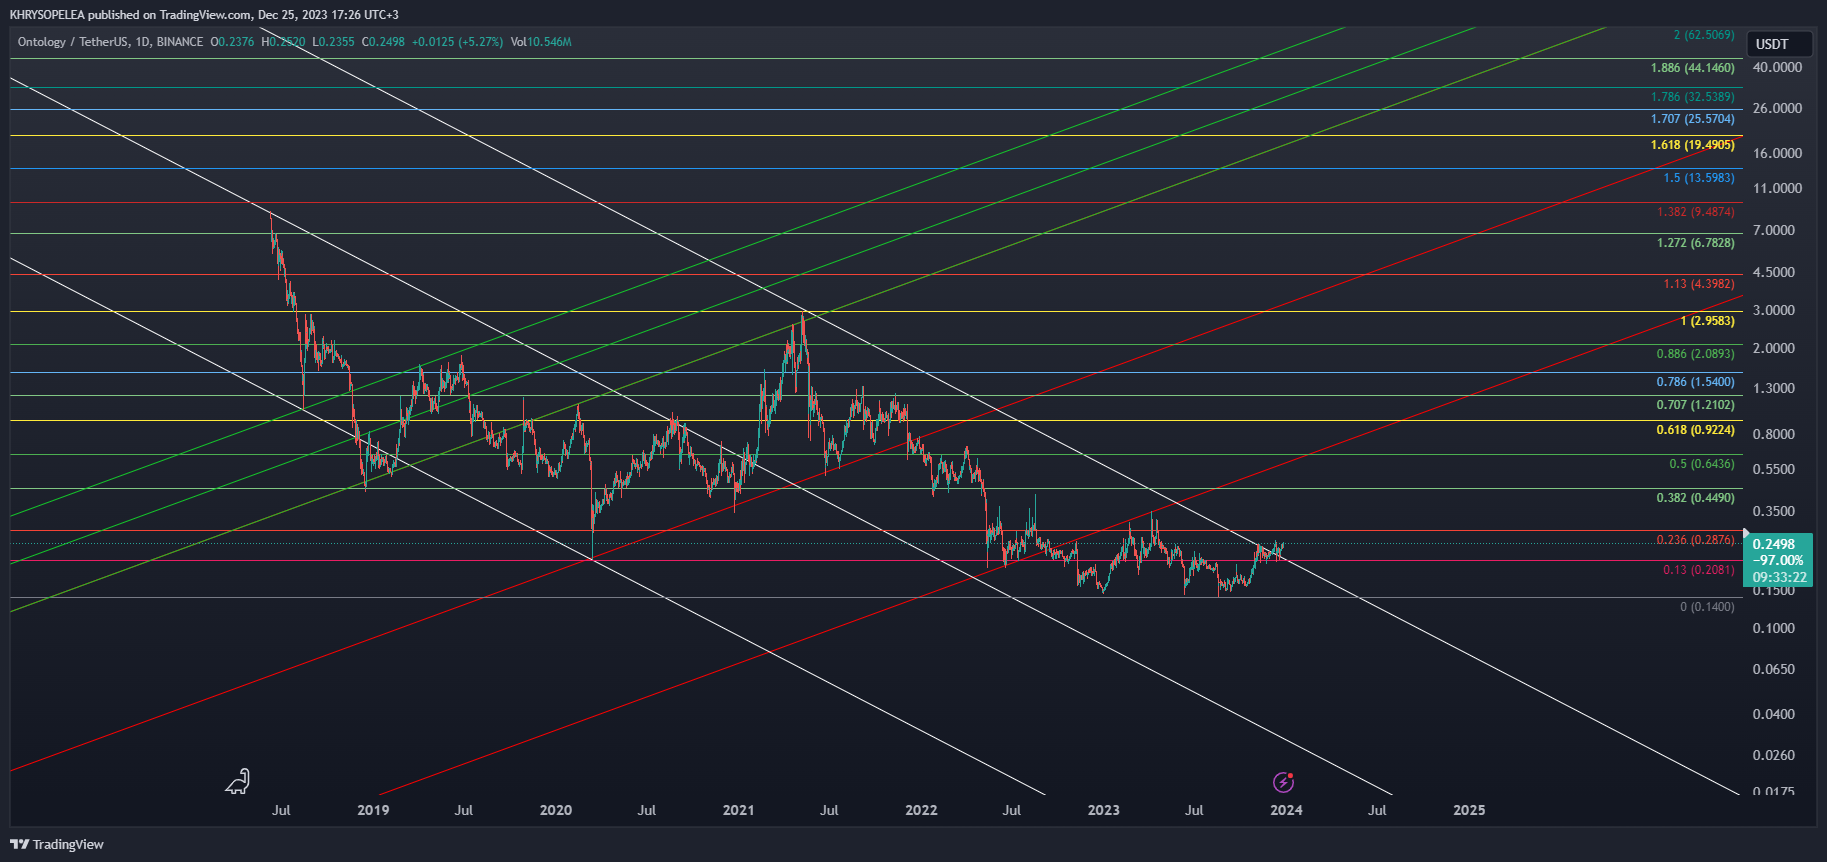Select the Fibonacci level 0.707 (1.2102) label
The image size is (1827, 862).
point(1695,405)
